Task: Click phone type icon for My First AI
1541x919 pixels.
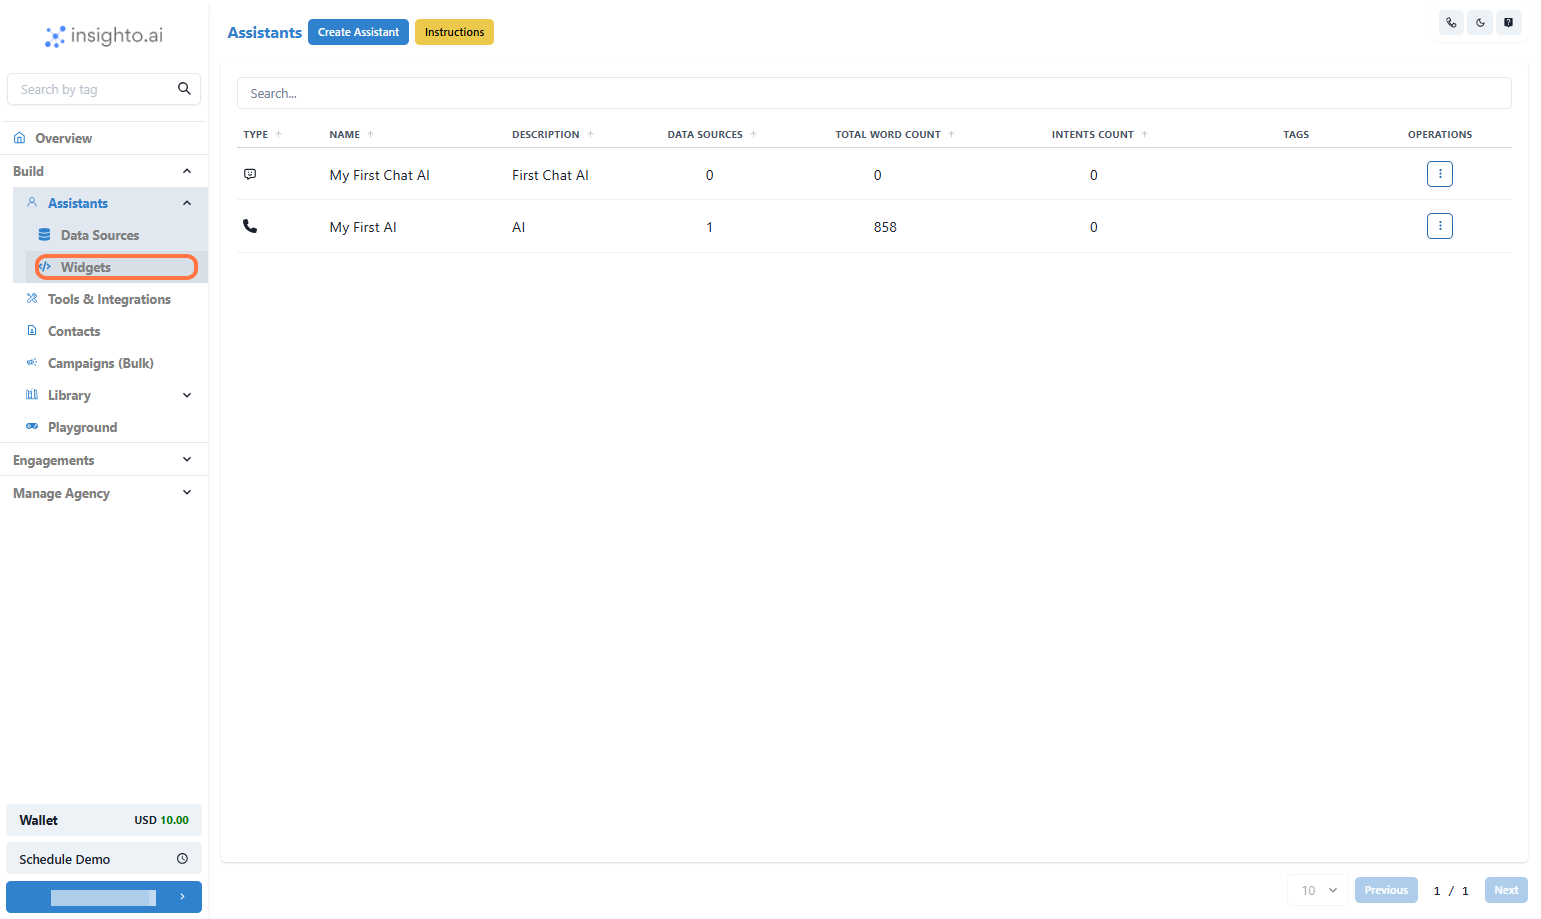Action: pos(250,226)
